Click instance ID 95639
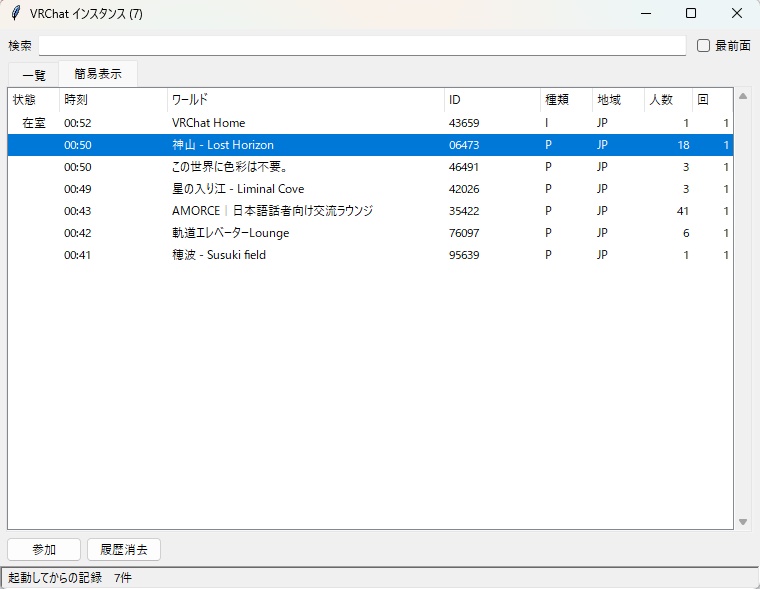The image size is (760, 589). pos(464,255)
